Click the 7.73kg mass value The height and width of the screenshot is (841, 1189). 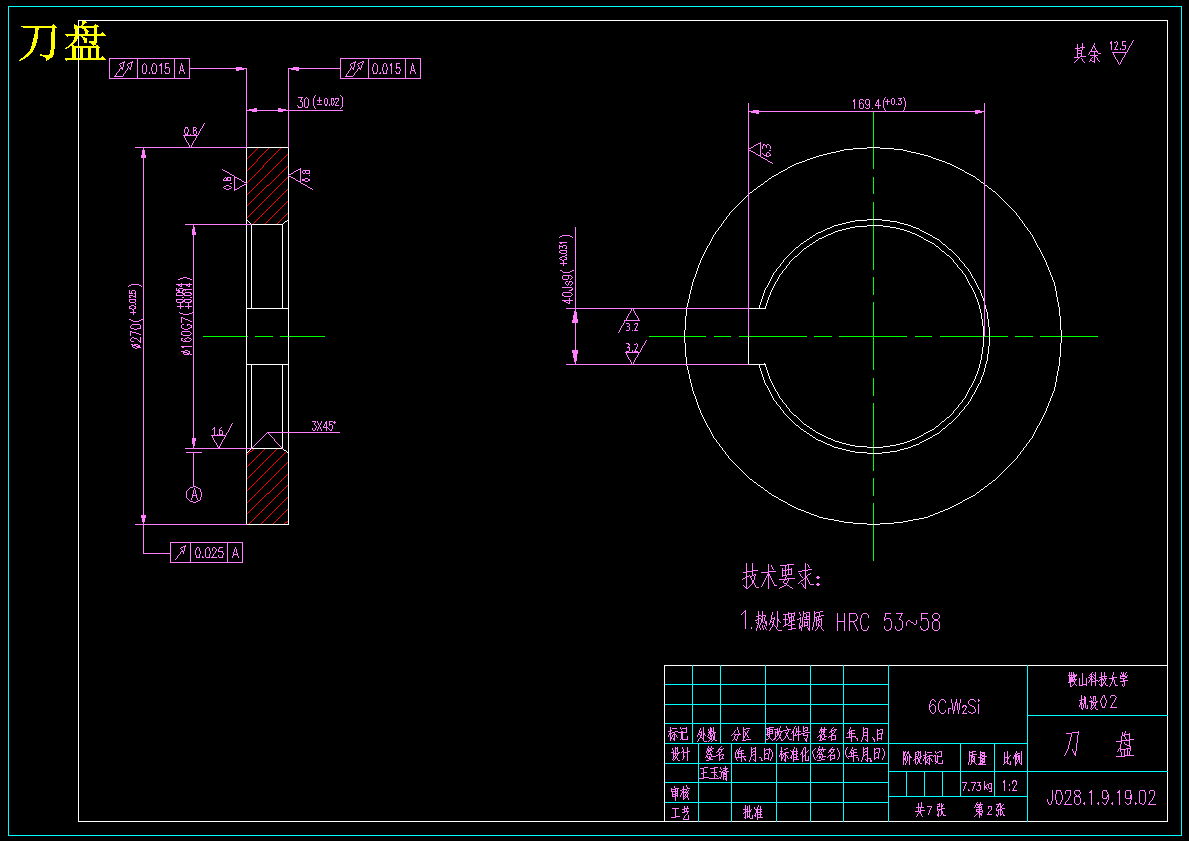coord(977,786)
